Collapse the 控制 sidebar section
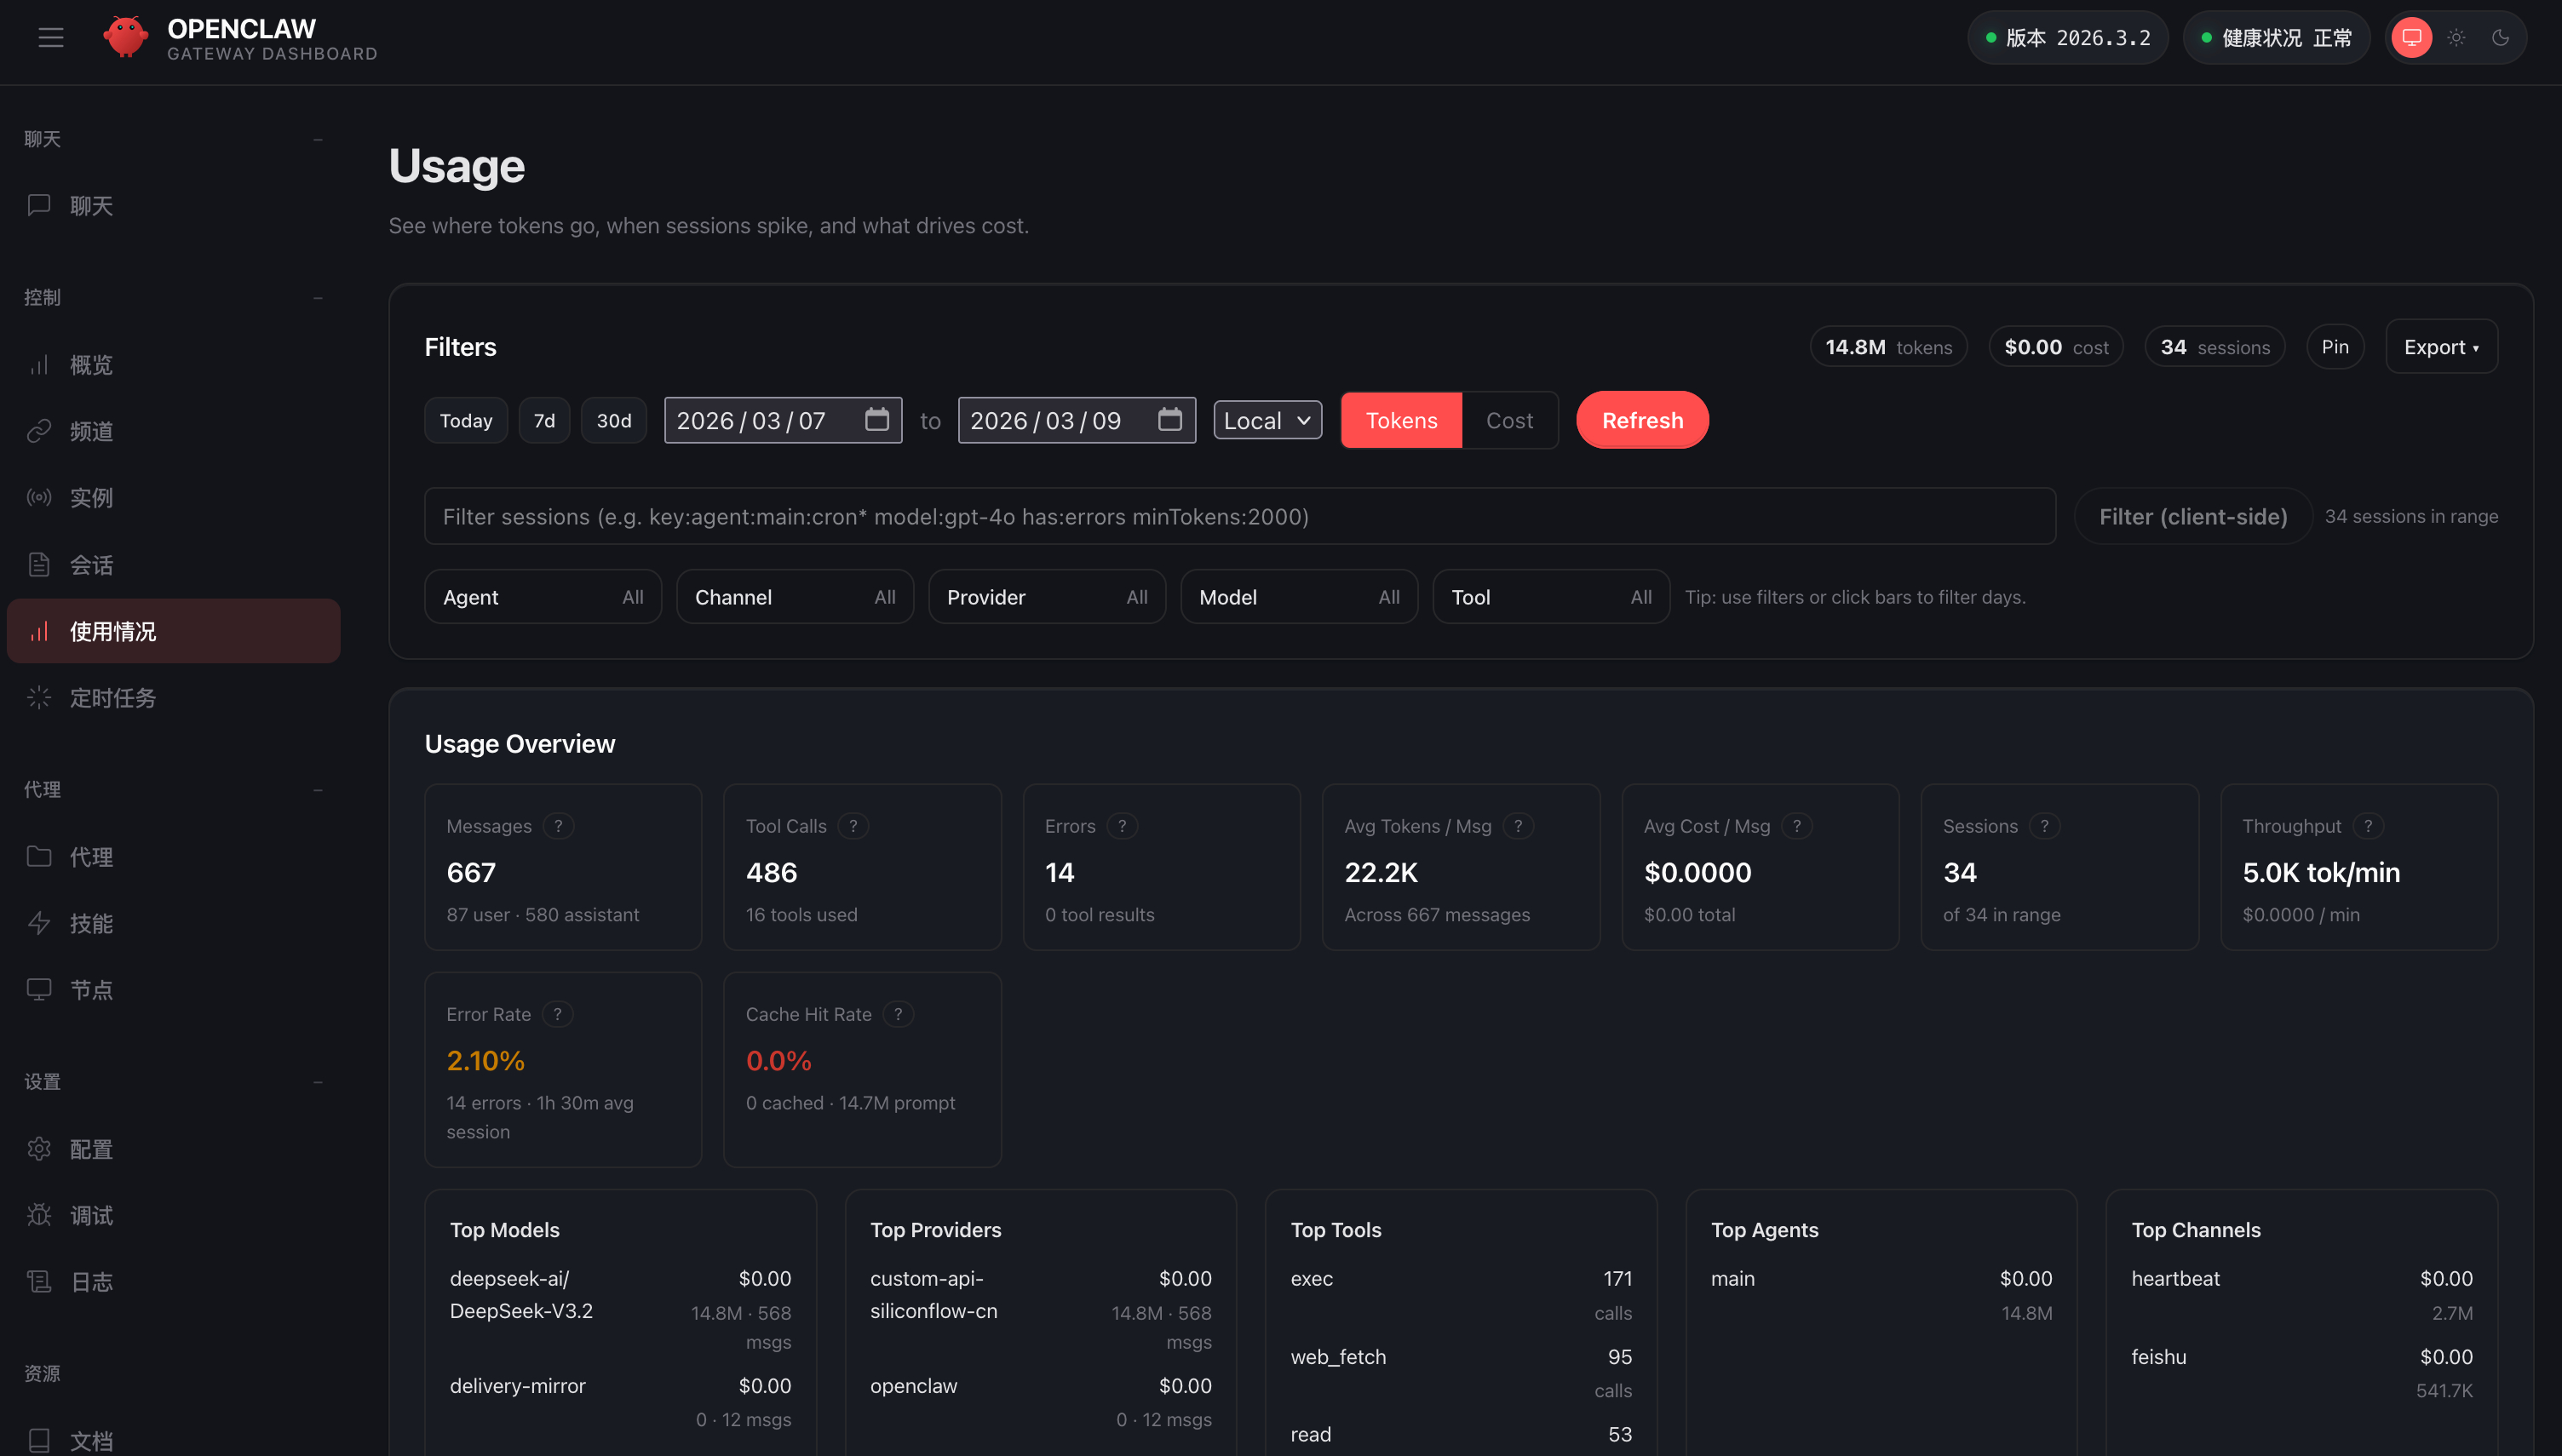2562x1456 pixels. click(318, 297)
